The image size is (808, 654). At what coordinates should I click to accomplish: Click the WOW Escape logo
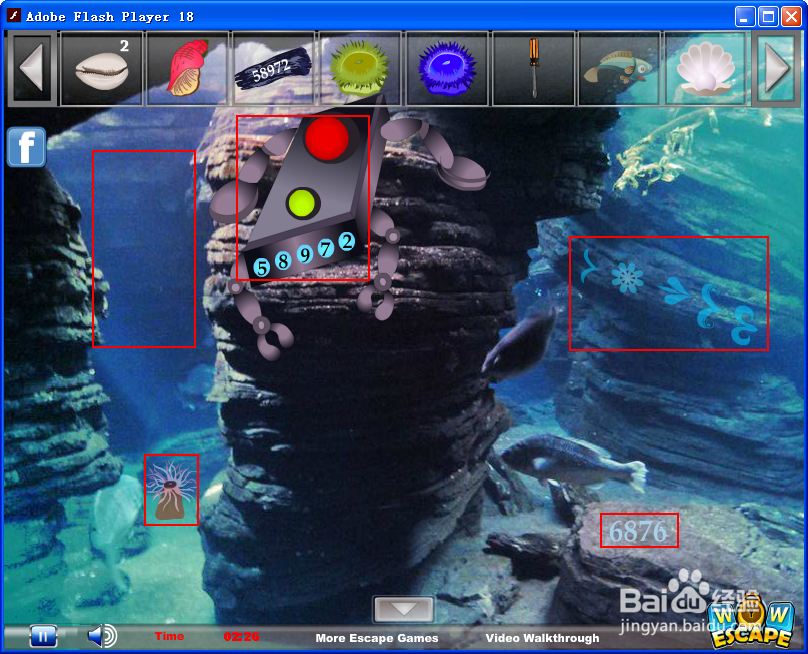point(750,624)
